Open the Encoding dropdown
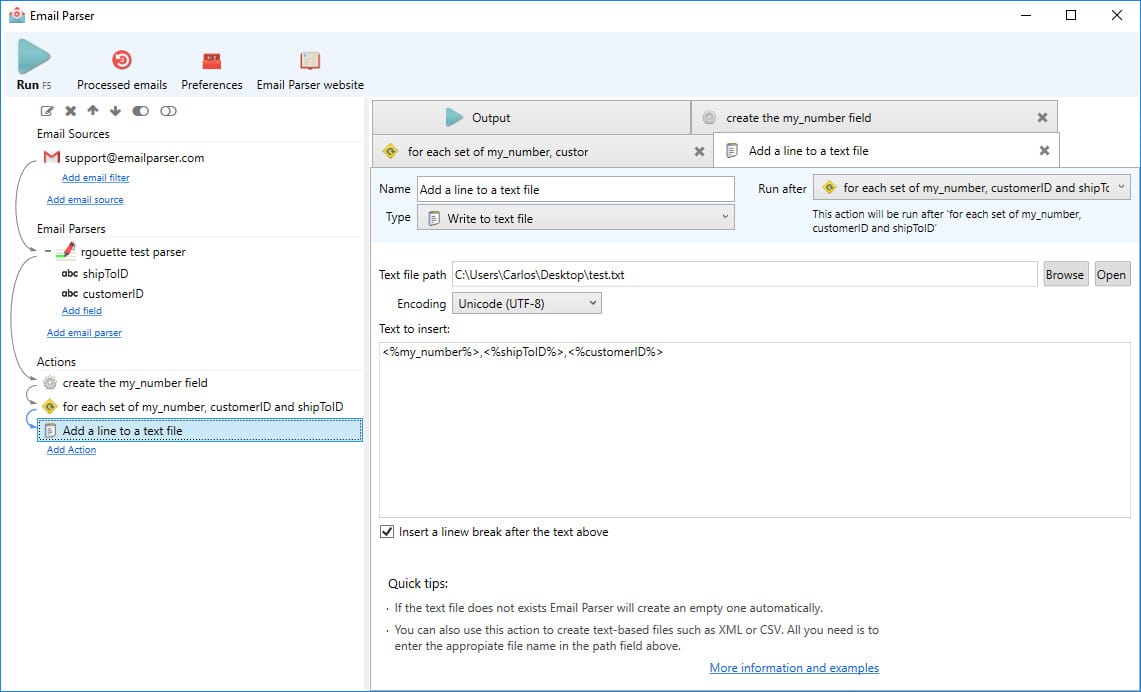The width and height of the screenshot is (1141, 692). 527,303
